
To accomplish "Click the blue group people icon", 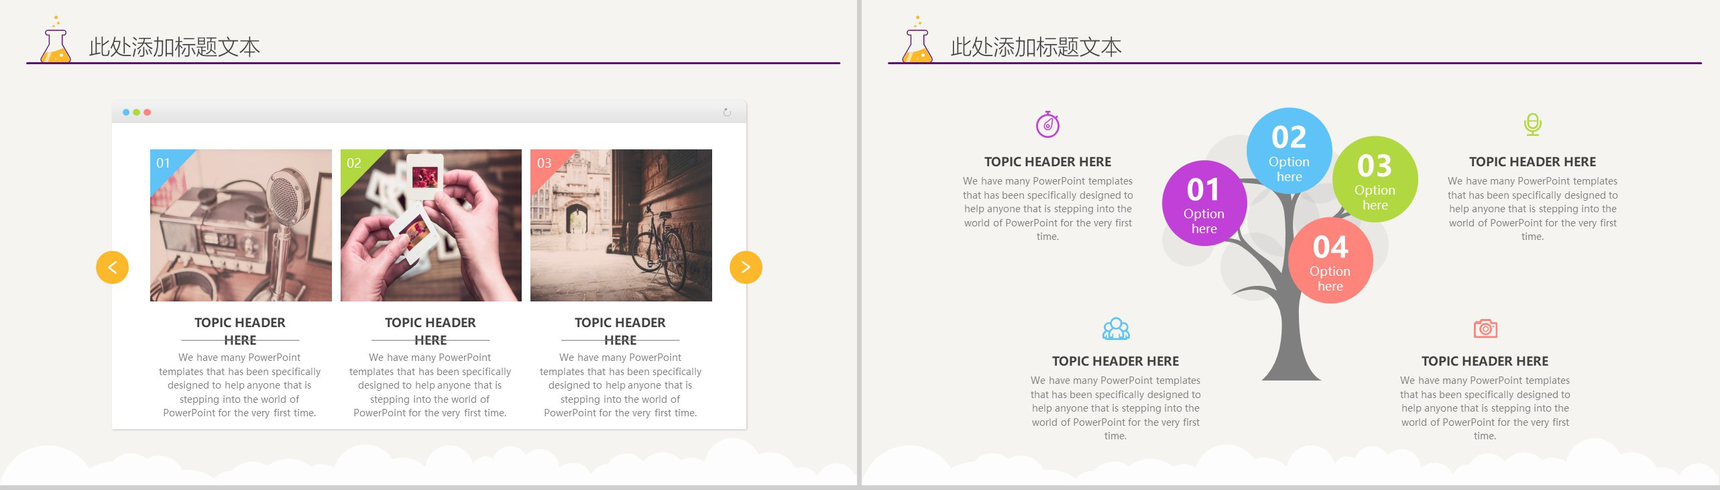I will (x=1116, y=328).
